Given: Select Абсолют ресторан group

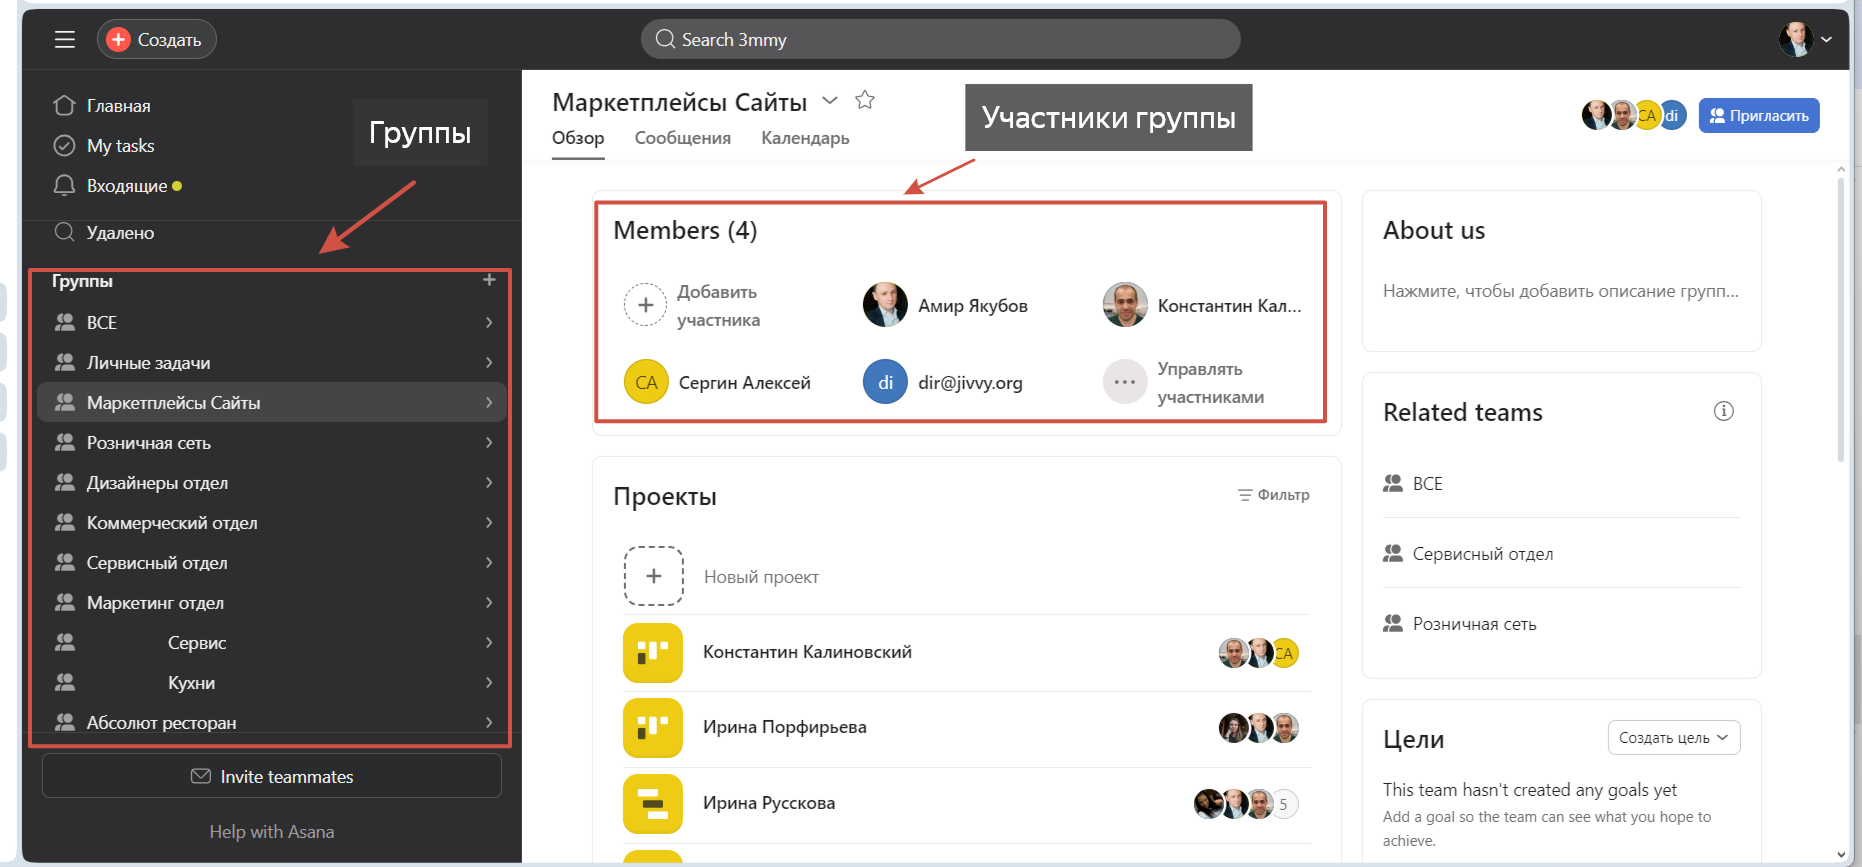Looking at the screenshot, I should (272, 722).
